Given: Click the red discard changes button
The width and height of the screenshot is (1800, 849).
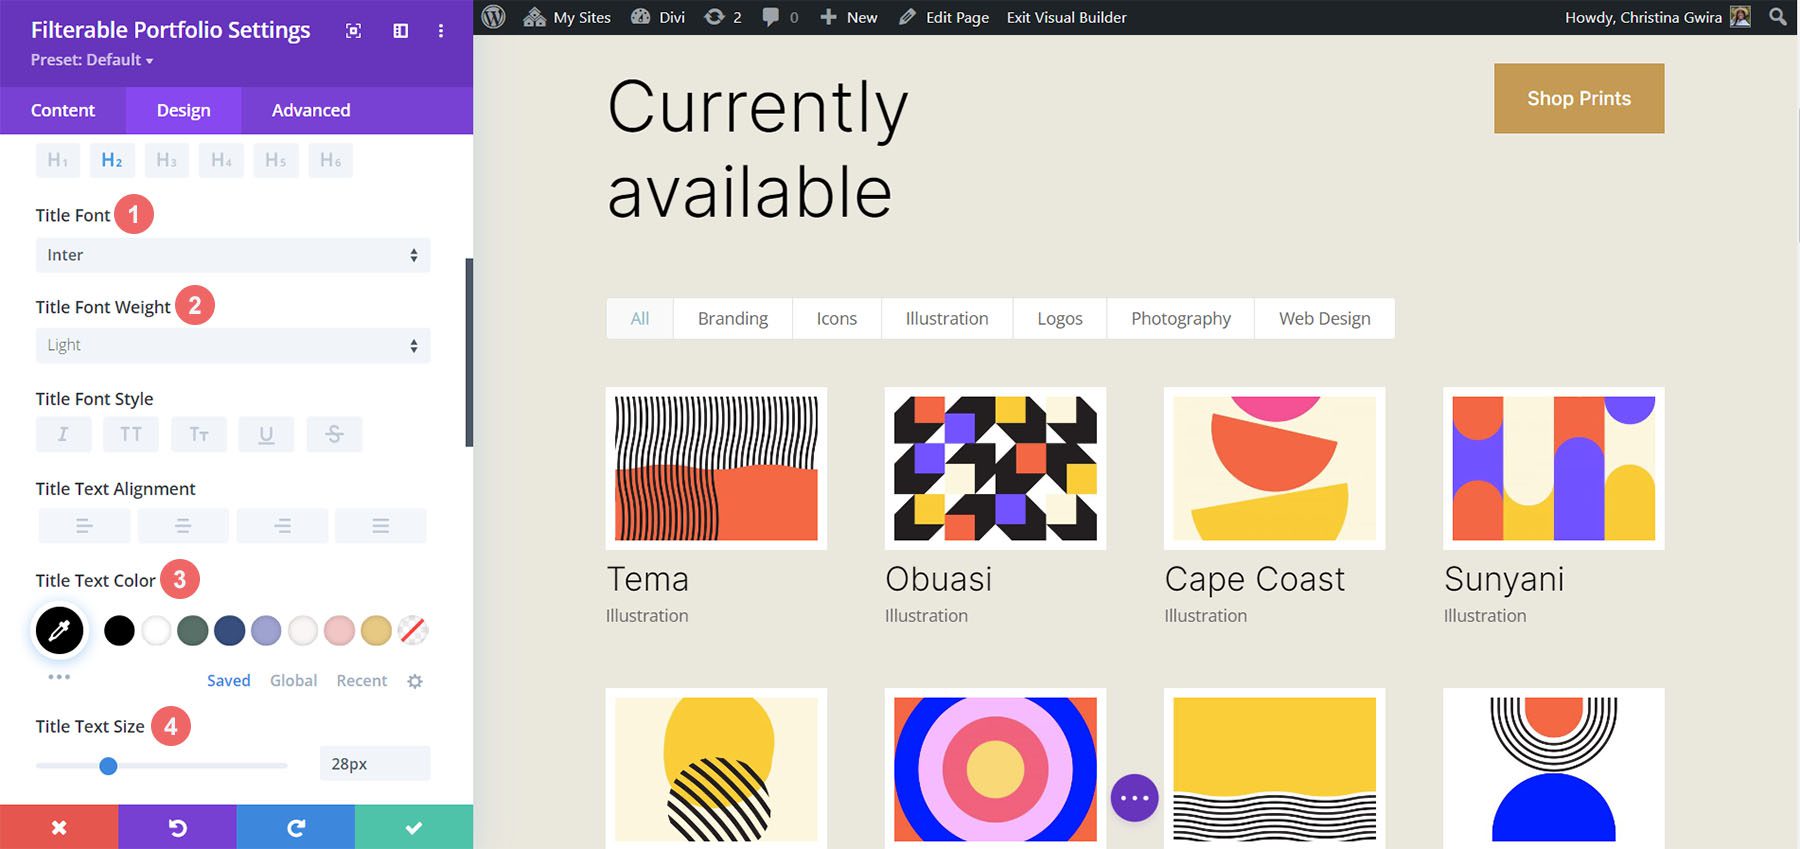Looking at the screenshot, I should pos(59,827).
